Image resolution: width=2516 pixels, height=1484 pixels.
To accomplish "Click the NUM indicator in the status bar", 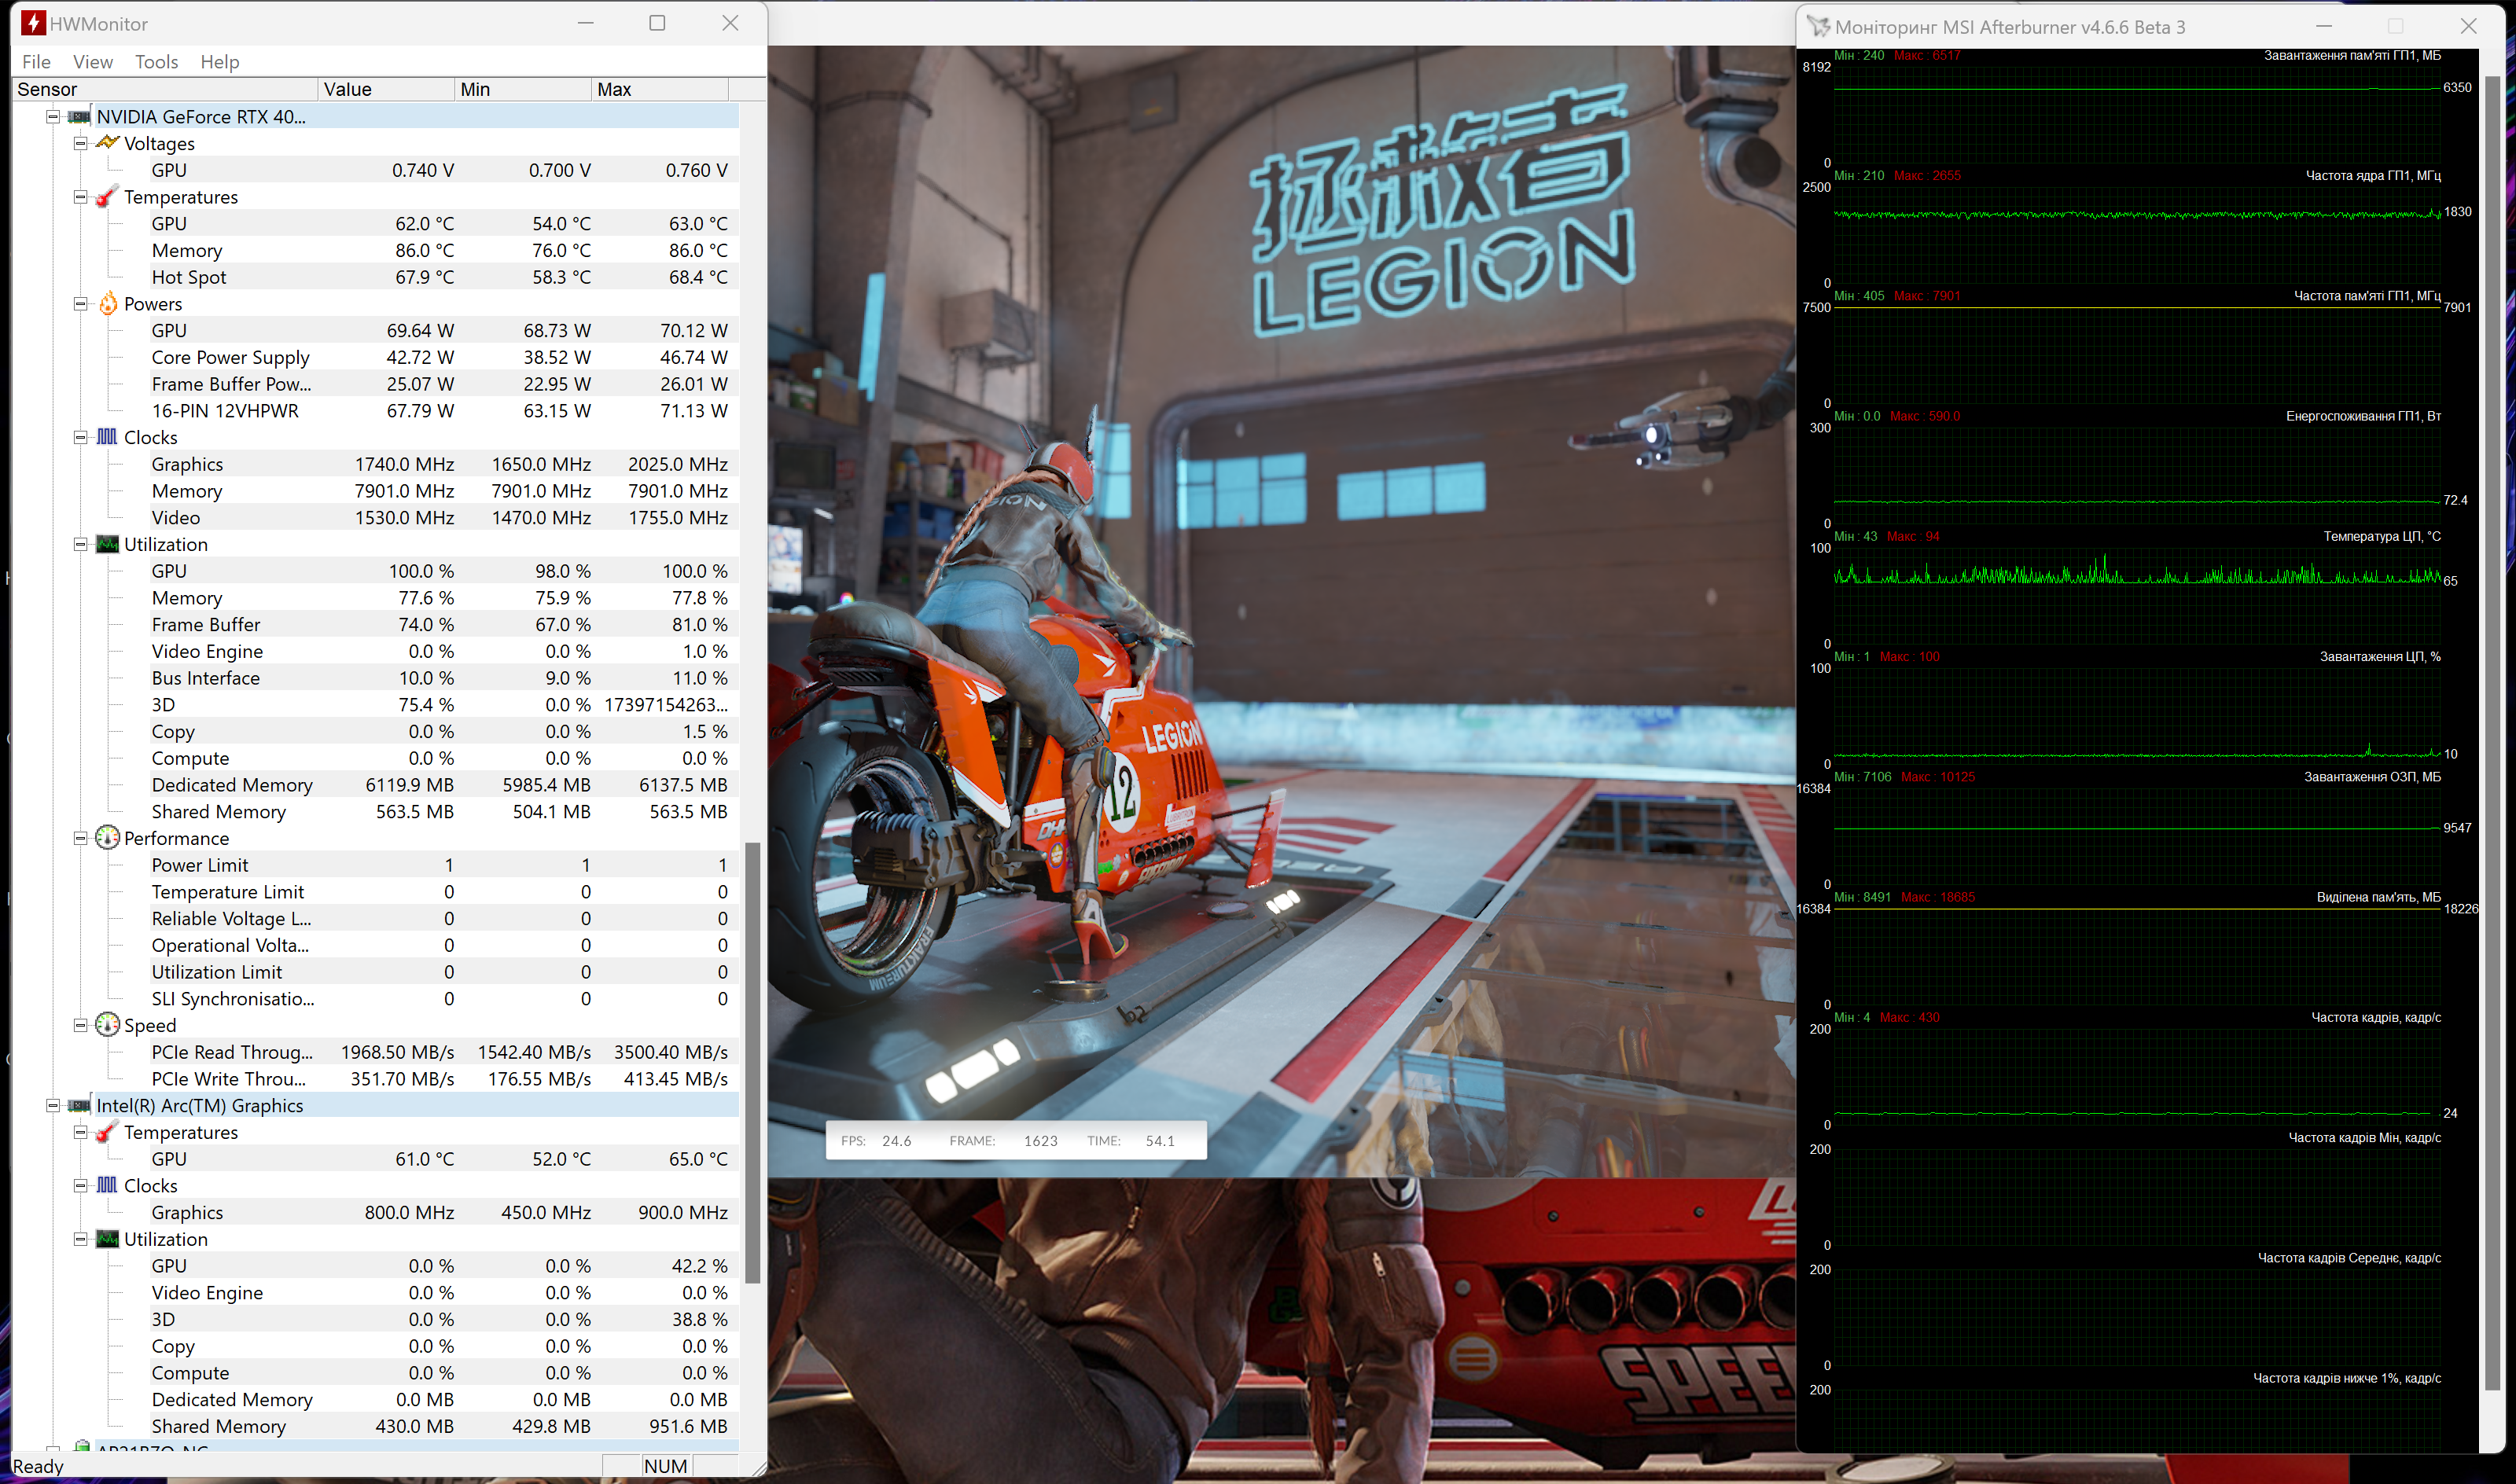I will pyautogui.click(x=665, y=1465).
